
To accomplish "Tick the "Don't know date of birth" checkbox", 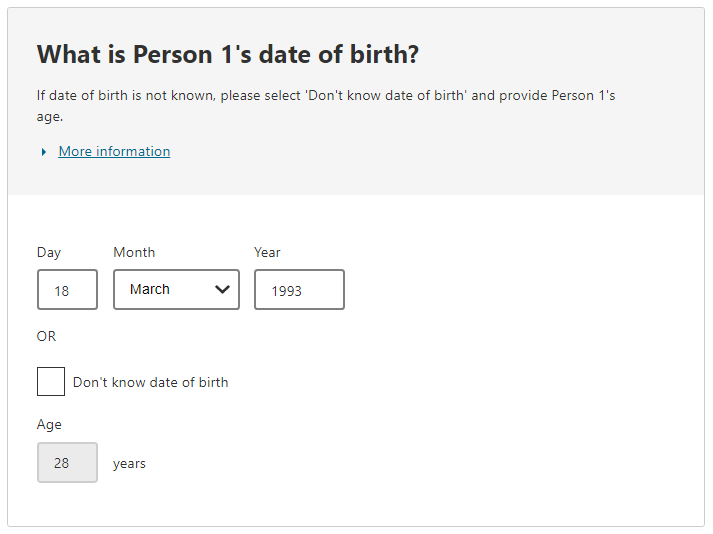I will point(51,381).
